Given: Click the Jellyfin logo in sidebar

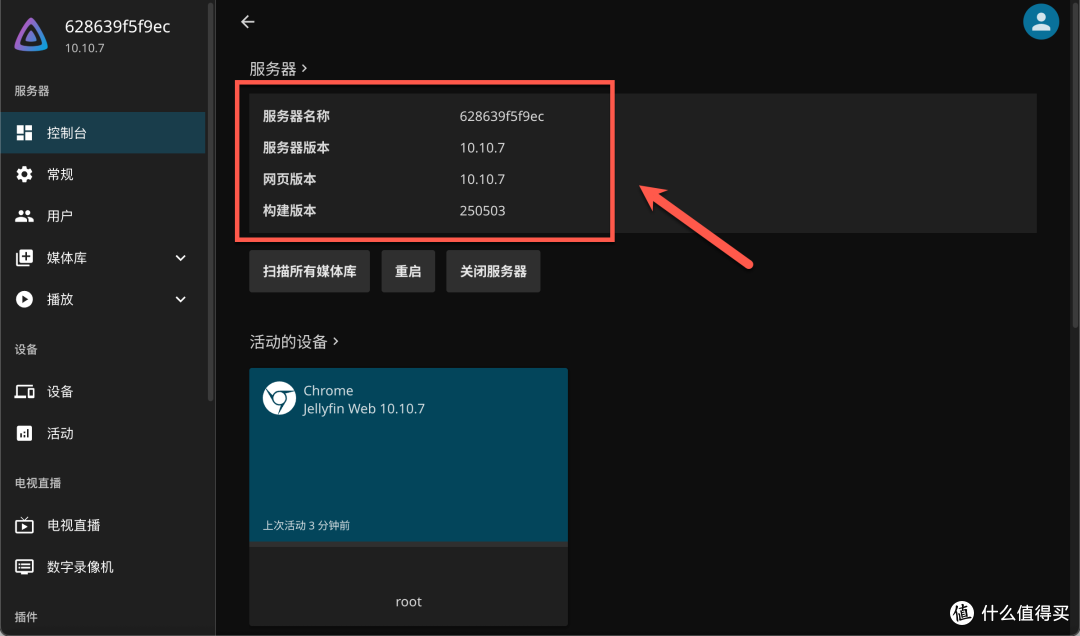Looking at the screenshot, I should (32, 34).
